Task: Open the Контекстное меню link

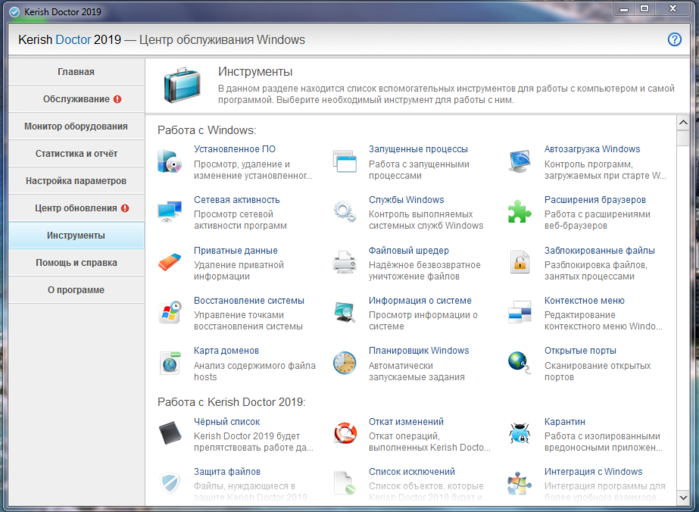Action: tap(584, 301)
